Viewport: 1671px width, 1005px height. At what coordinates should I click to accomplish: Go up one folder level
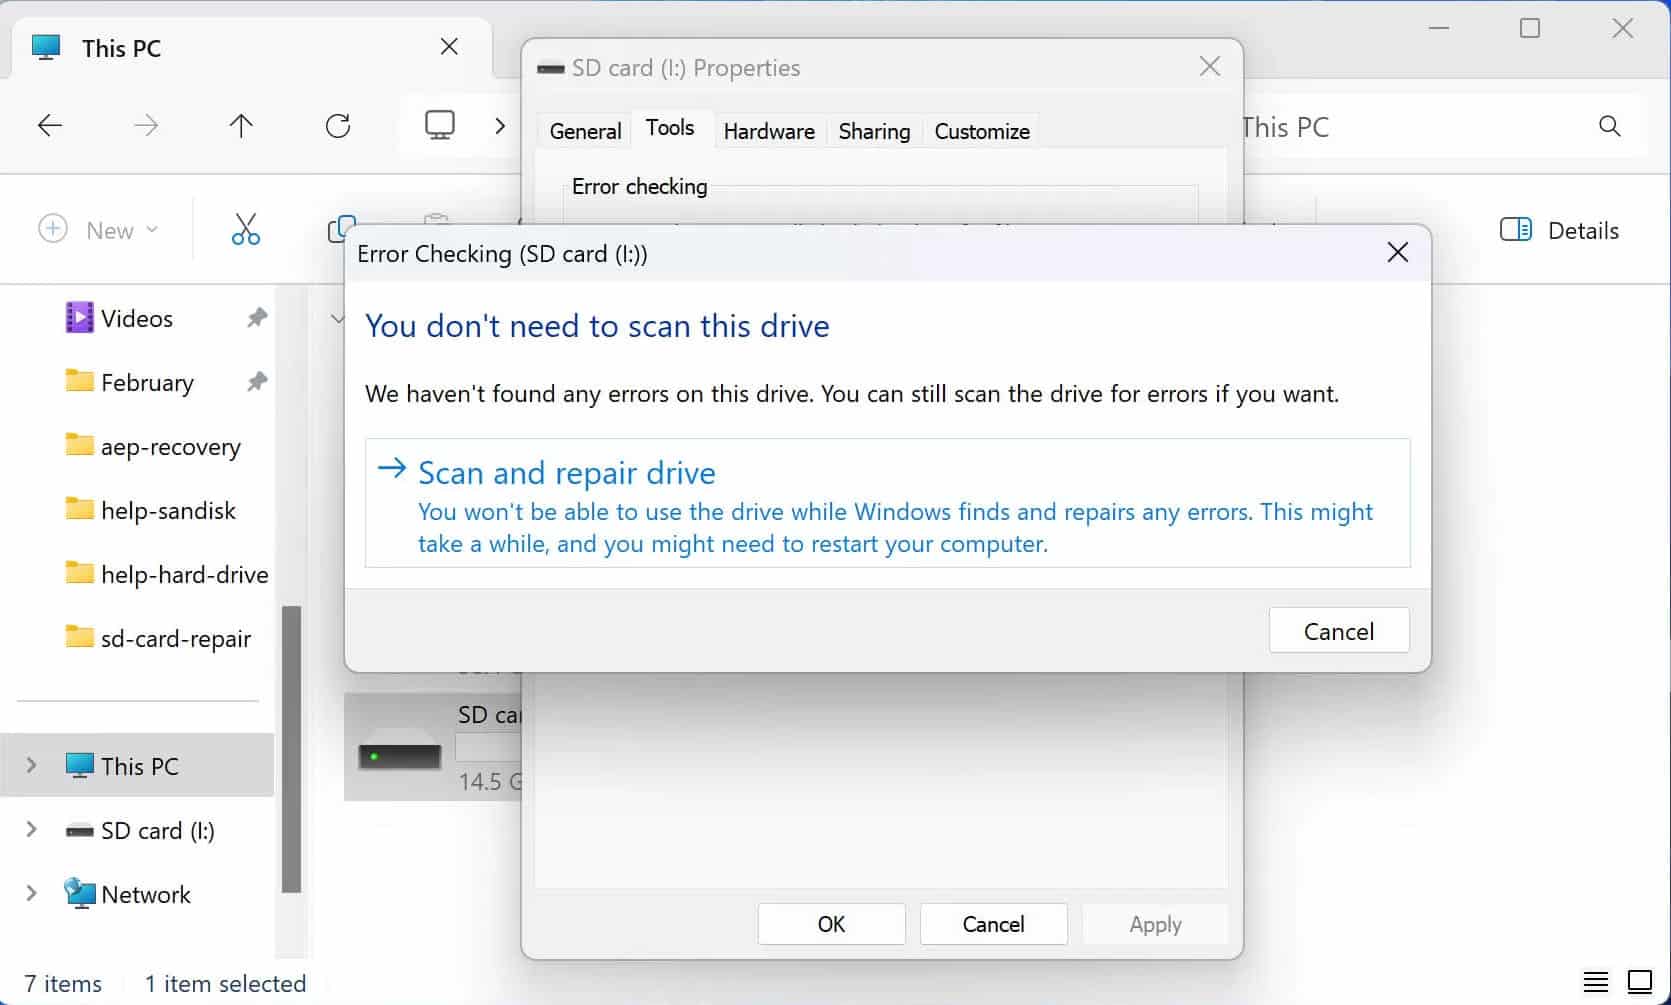click(241, 125)
